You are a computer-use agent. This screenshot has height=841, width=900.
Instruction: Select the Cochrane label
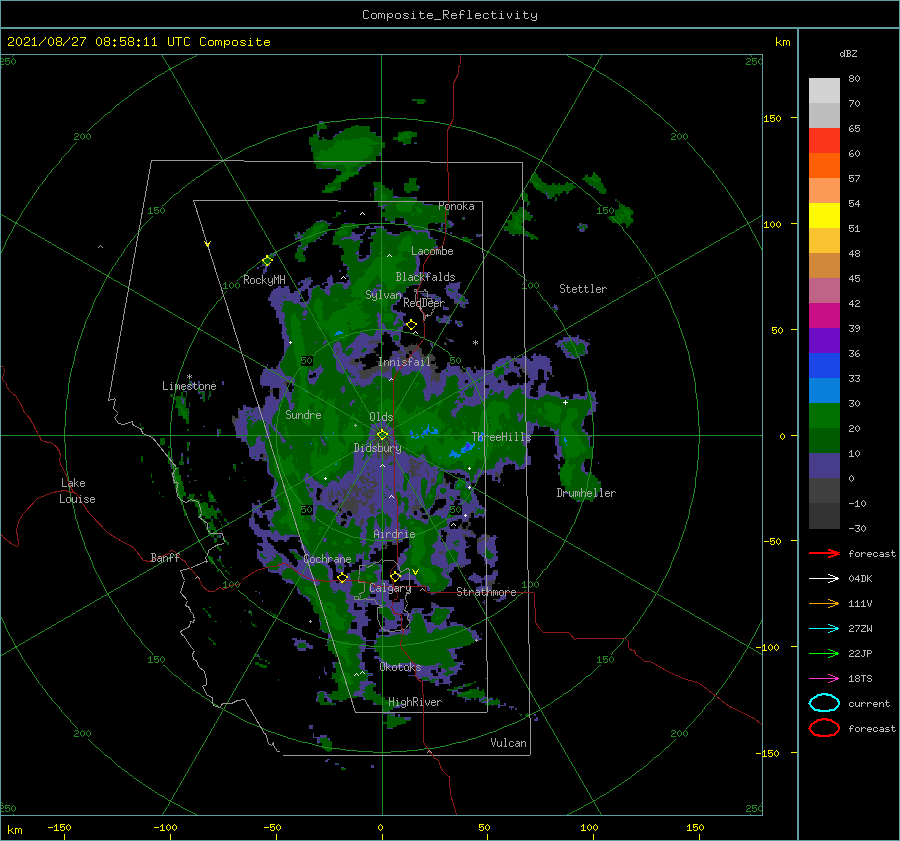pyautogui.click(x=327, y=559)
